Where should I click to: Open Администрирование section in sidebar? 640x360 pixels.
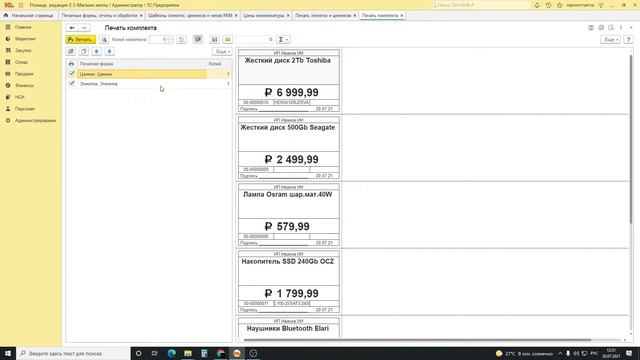pos(35,120)
